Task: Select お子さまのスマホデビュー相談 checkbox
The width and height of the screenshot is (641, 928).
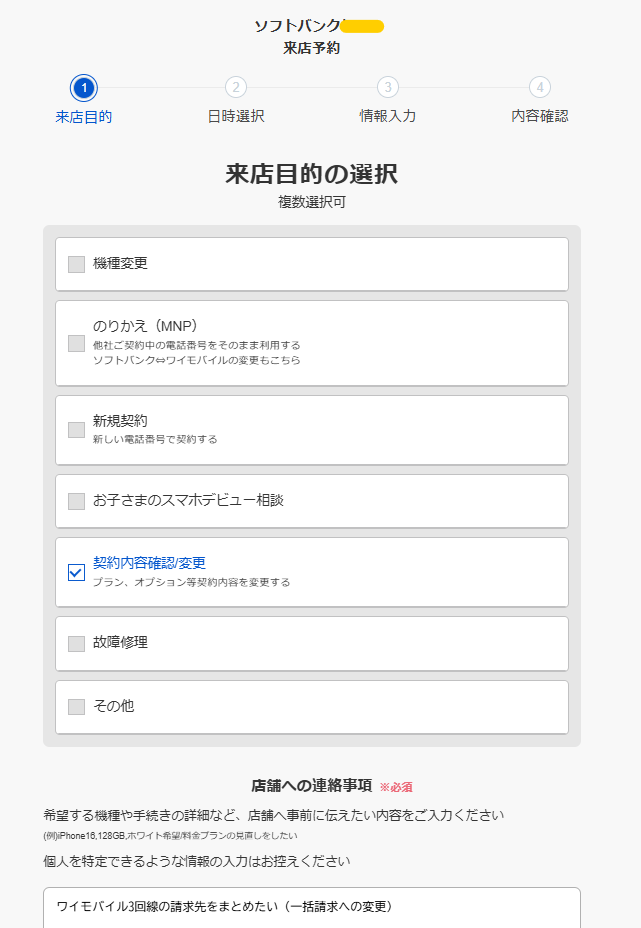Action: [x=76, y=501]
